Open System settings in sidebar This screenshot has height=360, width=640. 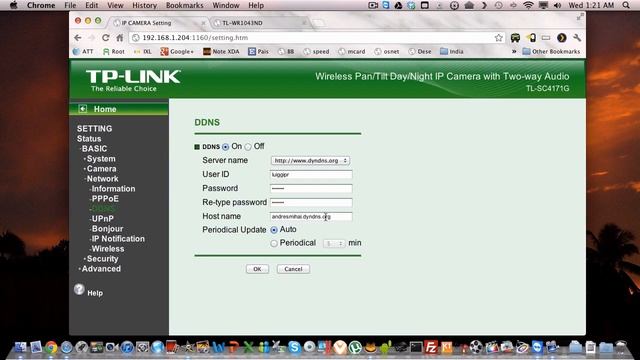(101, 159)
